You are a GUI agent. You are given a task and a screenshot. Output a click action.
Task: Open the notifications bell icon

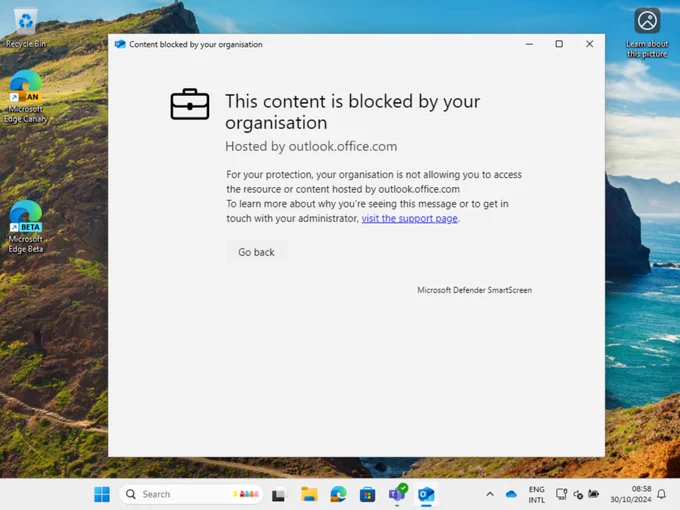661,494
